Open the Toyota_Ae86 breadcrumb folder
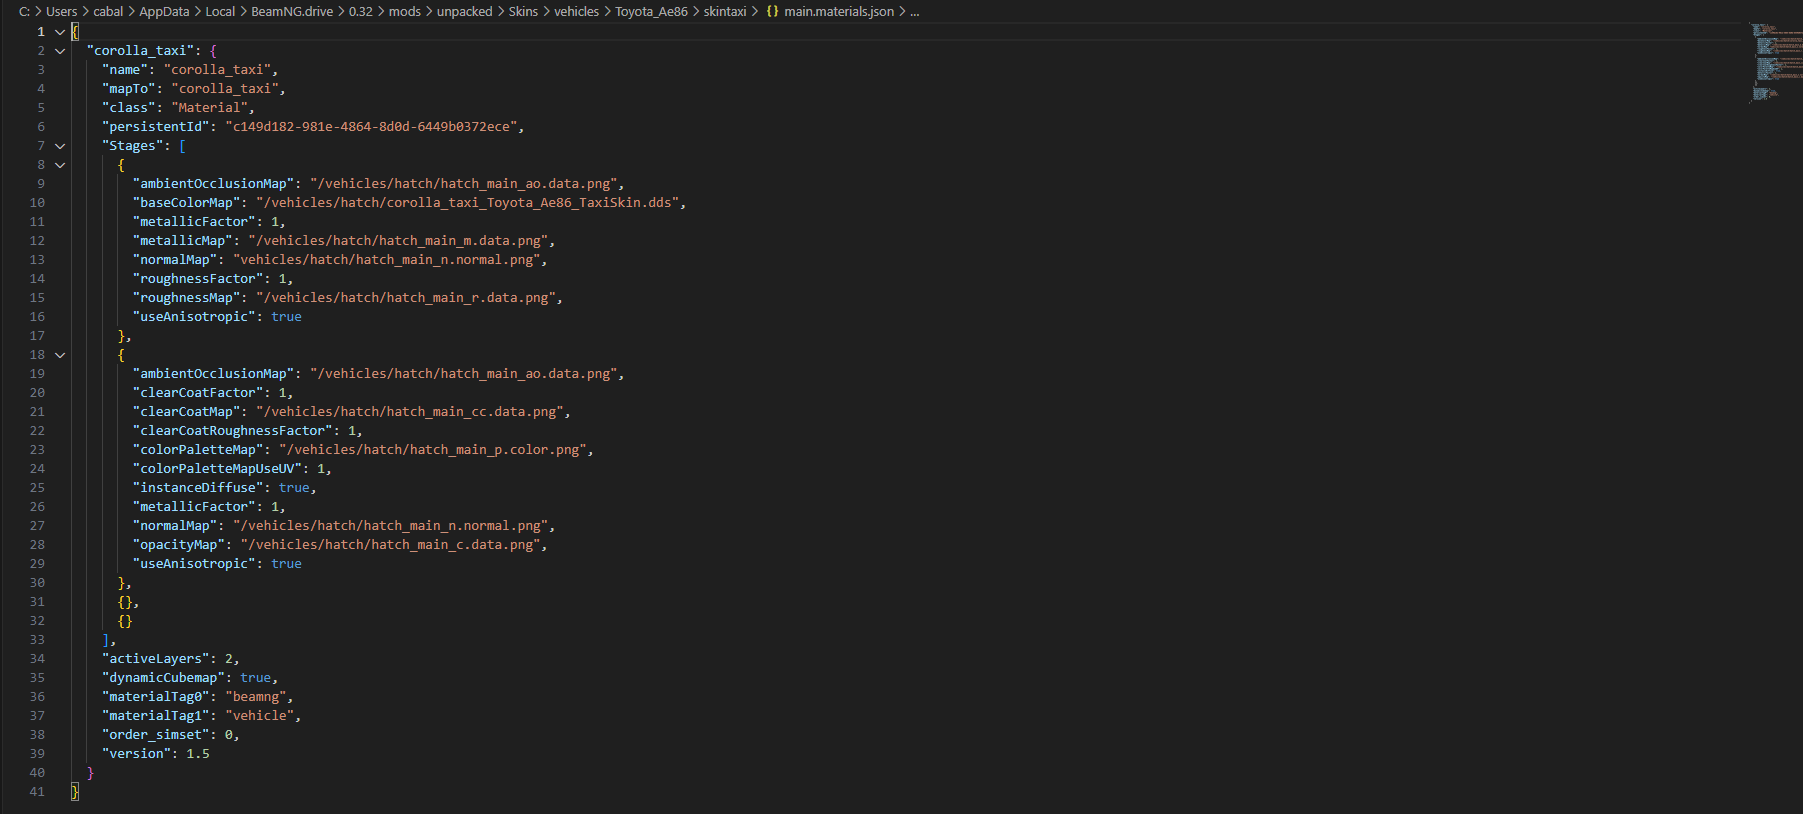 [x=651, y=12]
